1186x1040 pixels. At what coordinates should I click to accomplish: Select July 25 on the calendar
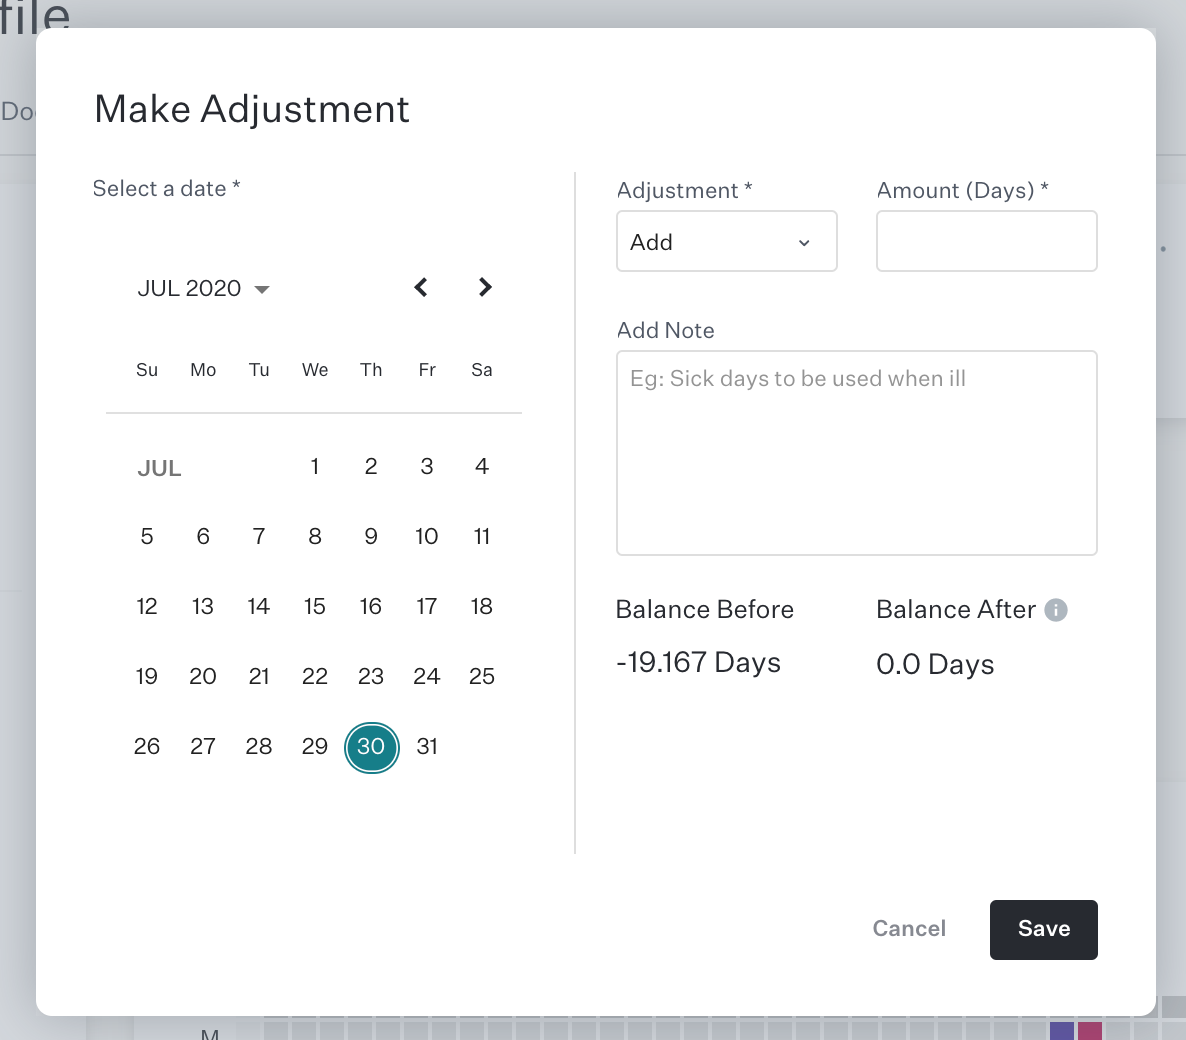tap(482, 676)
